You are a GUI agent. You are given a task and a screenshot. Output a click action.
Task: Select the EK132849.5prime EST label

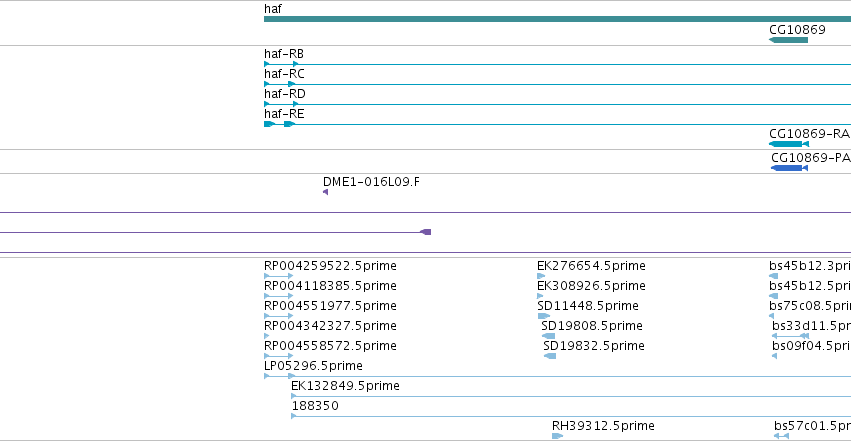coord(345,386)
